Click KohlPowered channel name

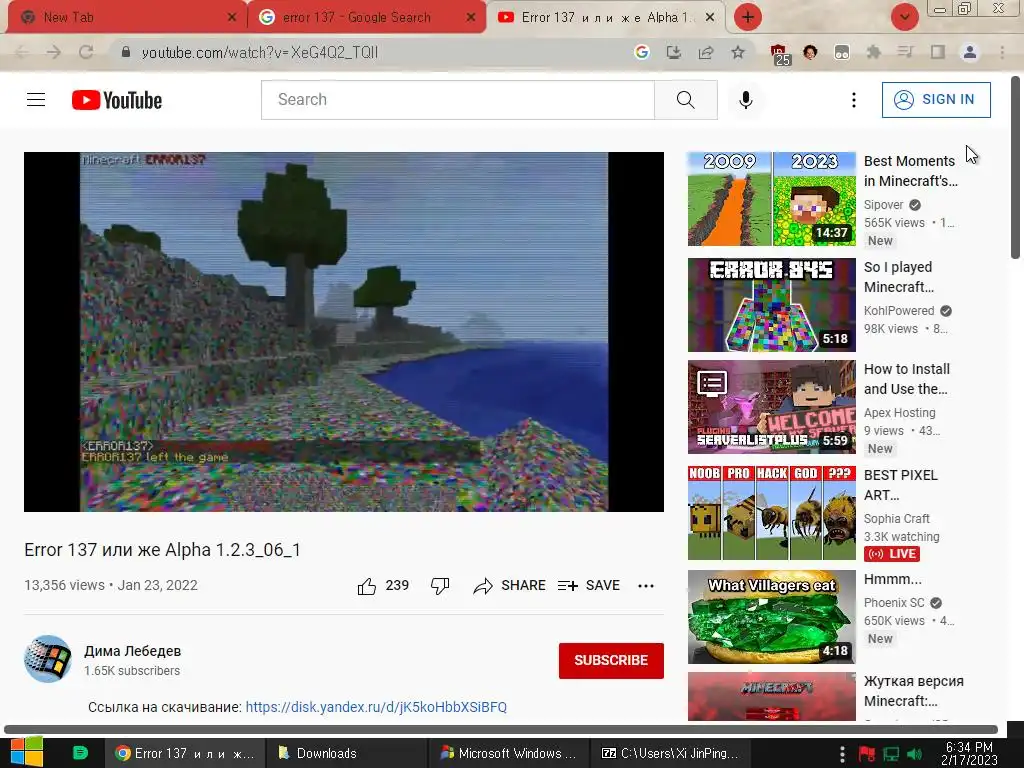click(x=899, y=311)
